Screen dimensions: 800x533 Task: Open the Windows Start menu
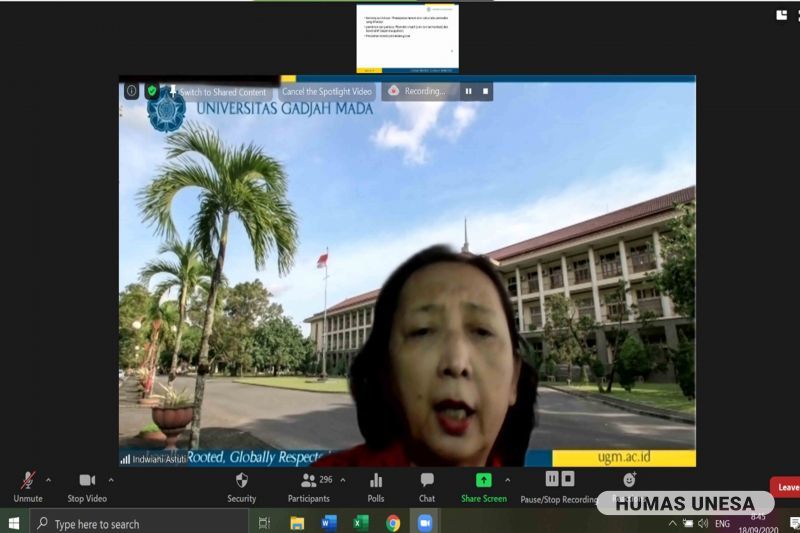14,523
